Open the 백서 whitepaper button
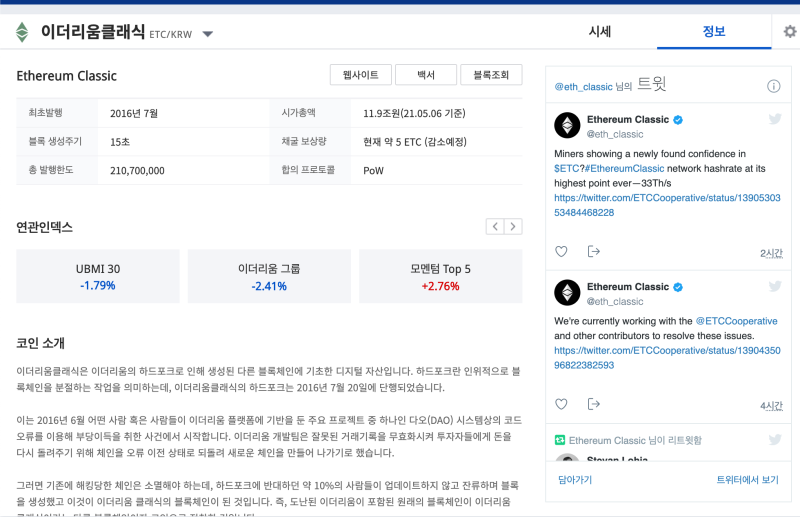 click(426, 75)
